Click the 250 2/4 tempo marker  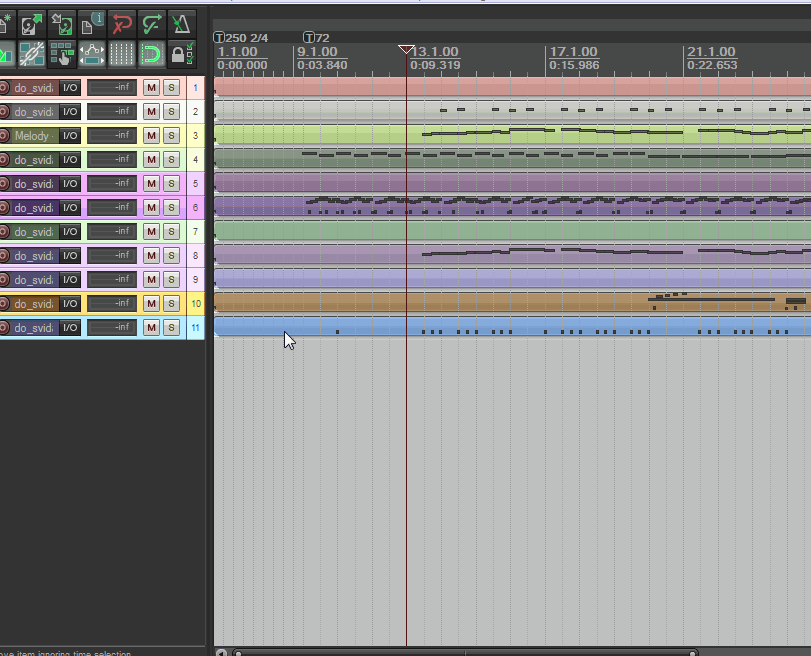241,38
